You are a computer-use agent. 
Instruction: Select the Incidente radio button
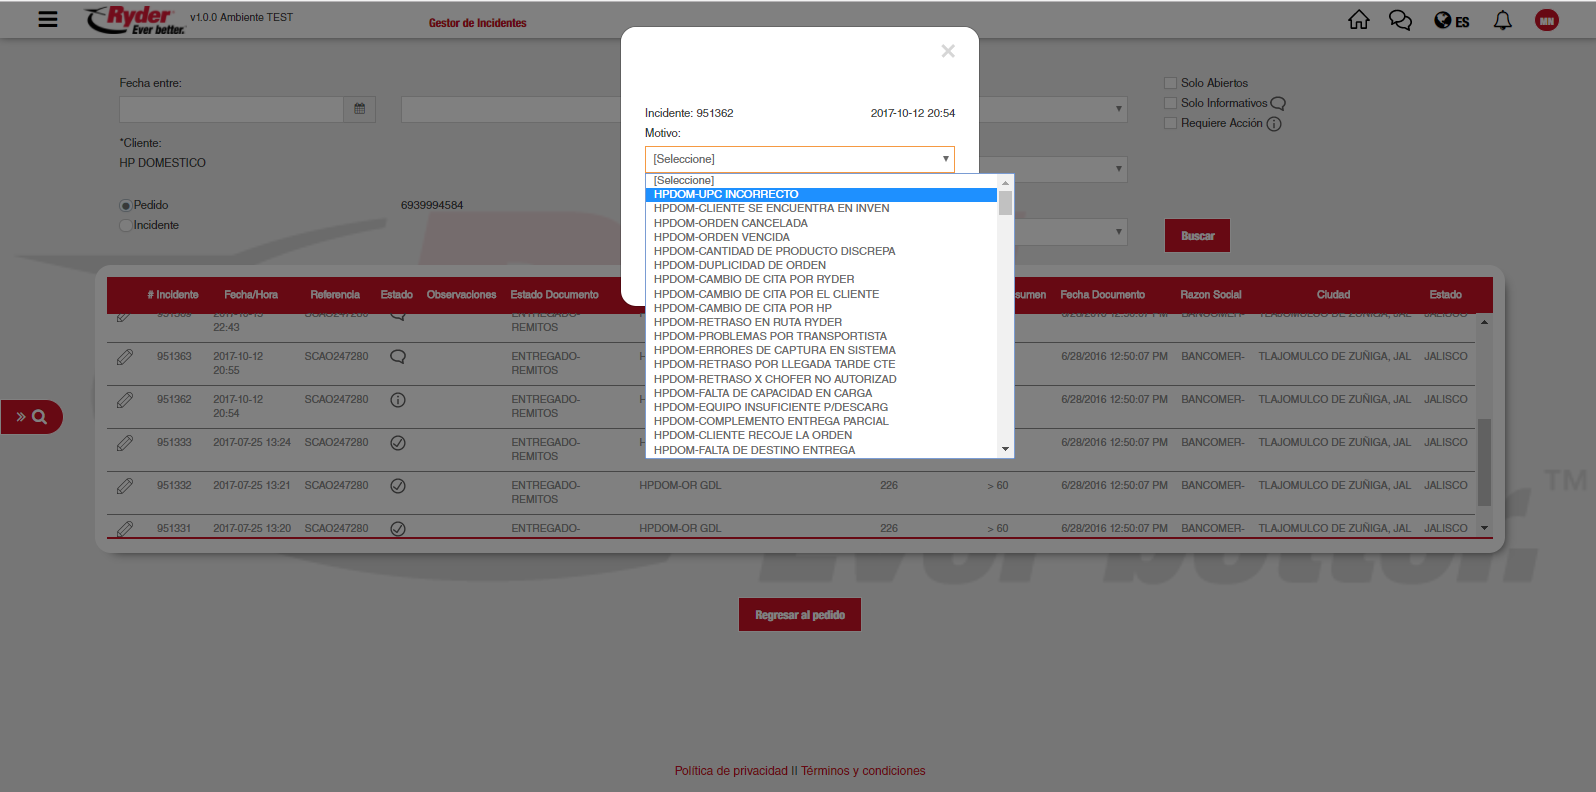[126, 226]
